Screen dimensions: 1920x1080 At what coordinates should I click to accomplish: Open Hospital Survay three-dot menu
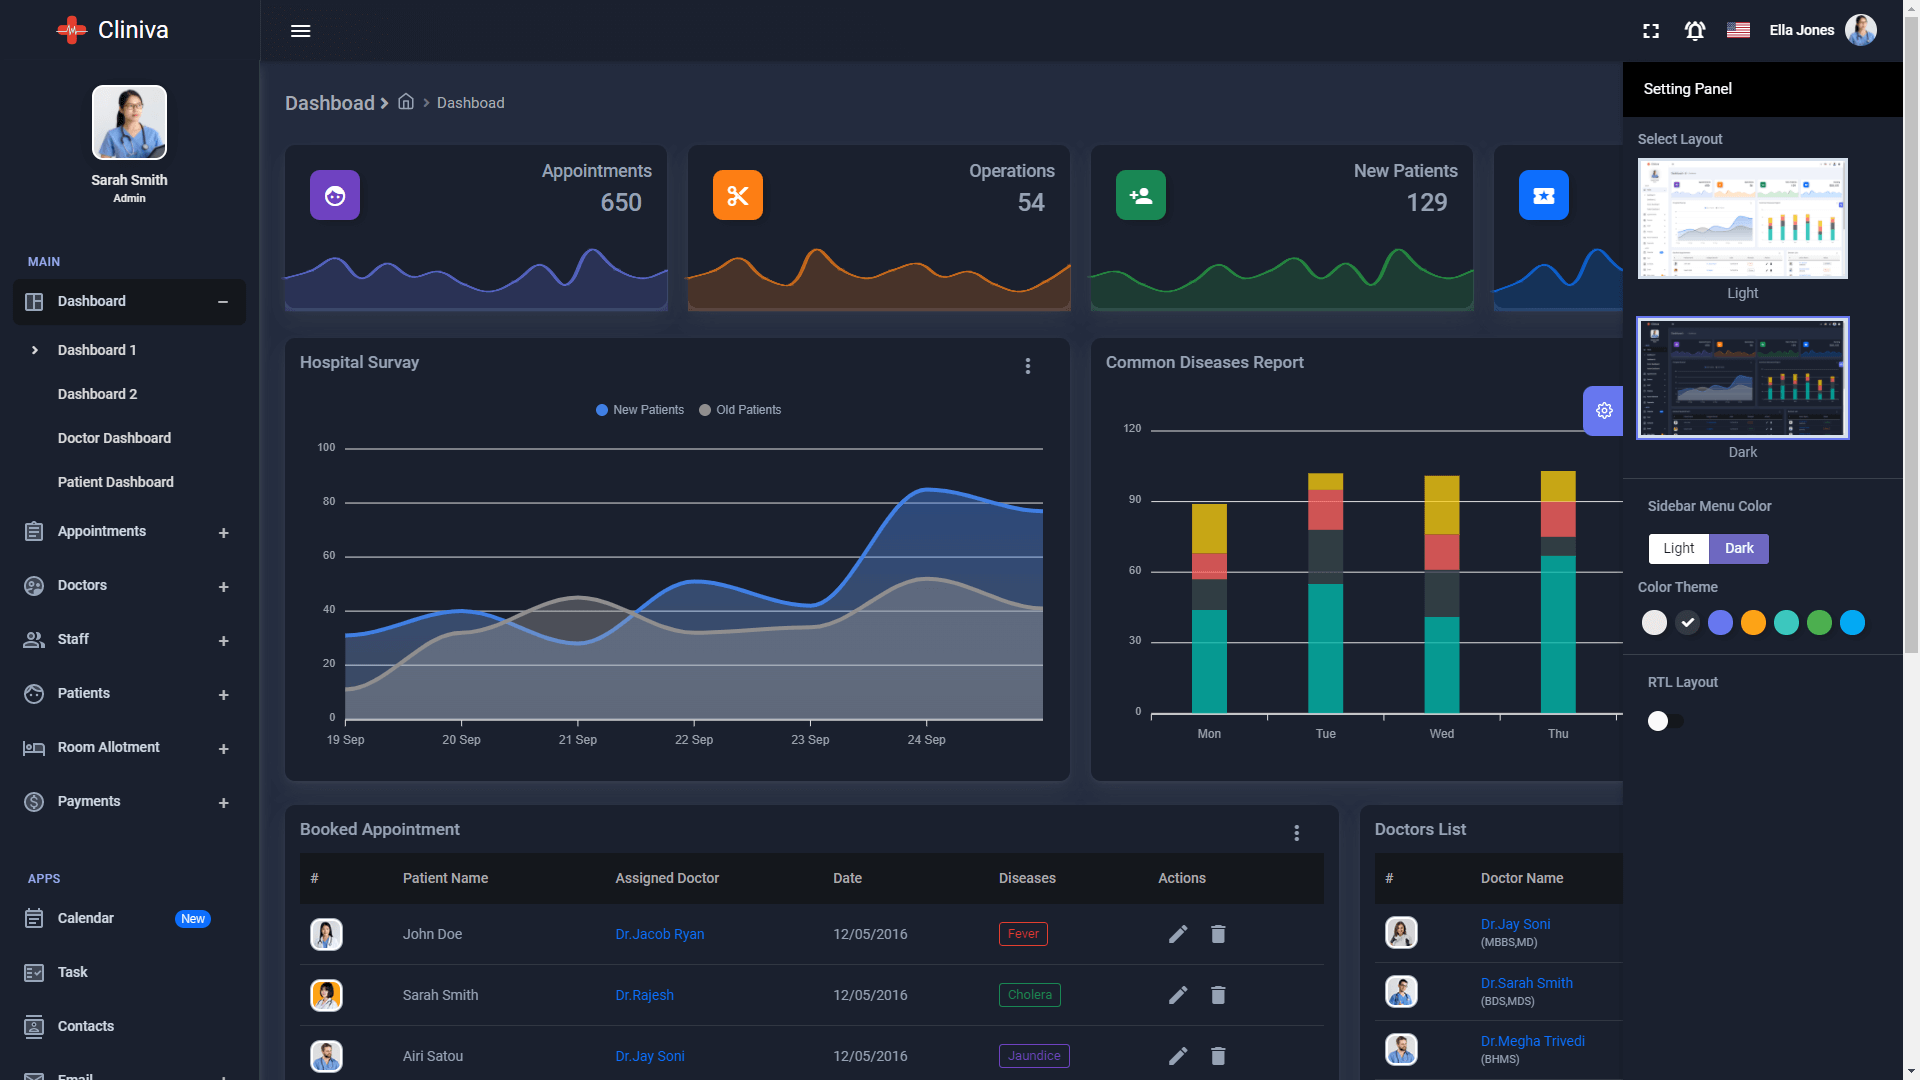1028,366
